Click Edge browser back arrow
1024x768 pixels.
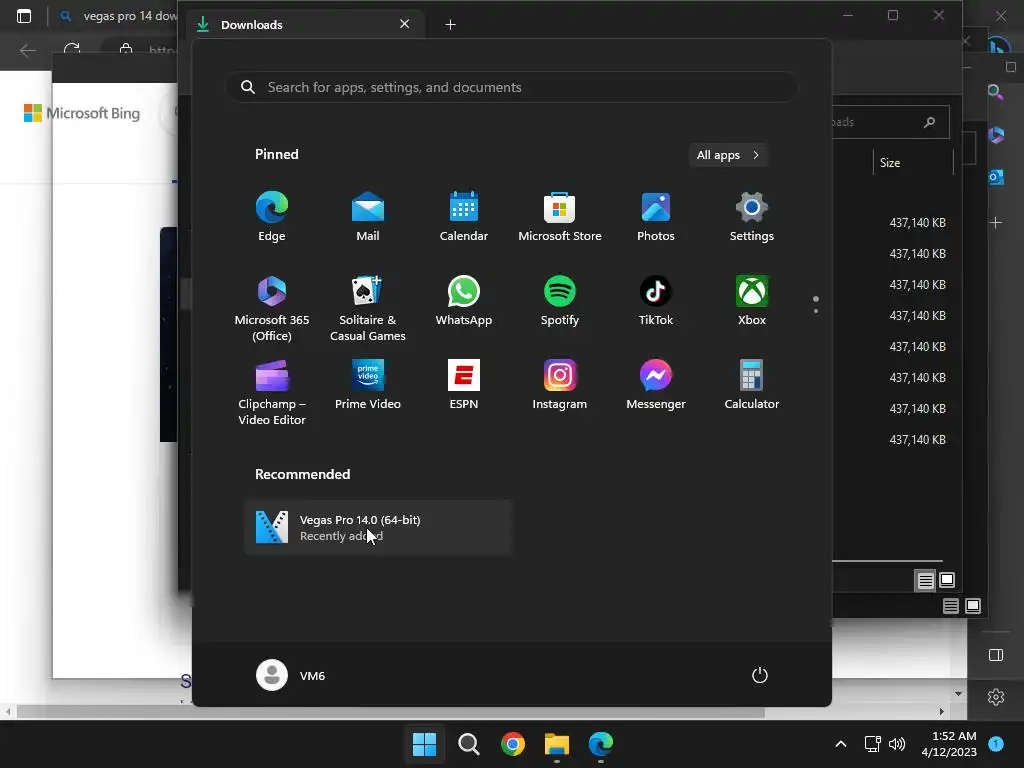tap(27, 50)
